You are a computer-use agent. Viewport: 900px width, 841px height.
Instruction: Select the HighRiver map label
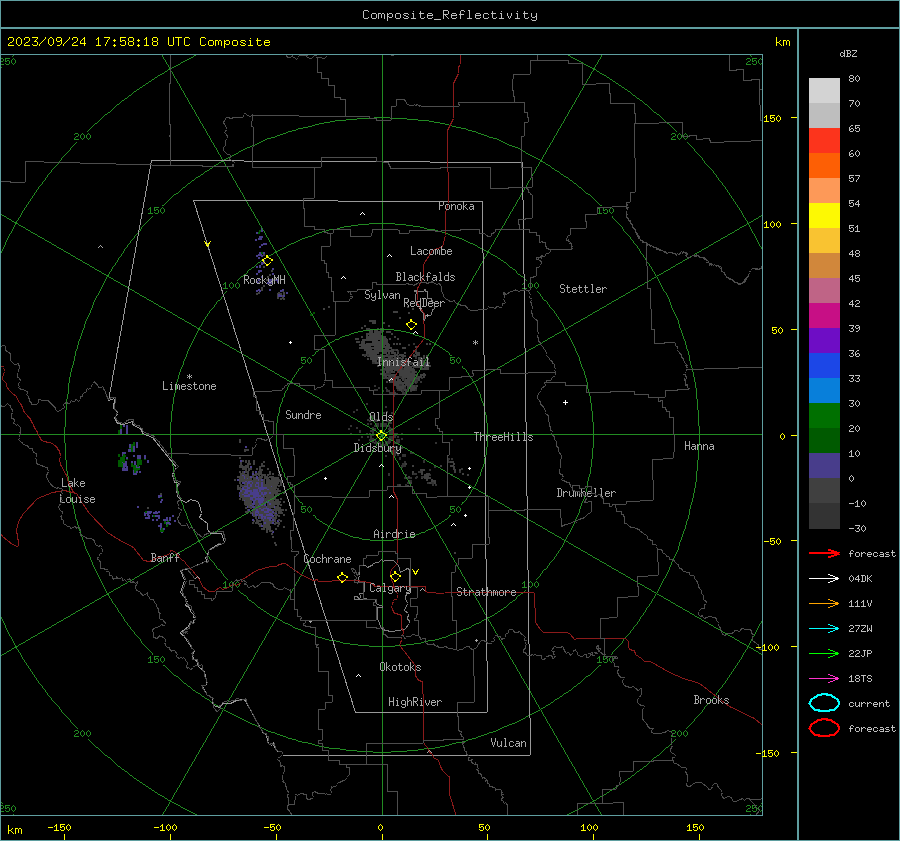click(x=415, y=702)
